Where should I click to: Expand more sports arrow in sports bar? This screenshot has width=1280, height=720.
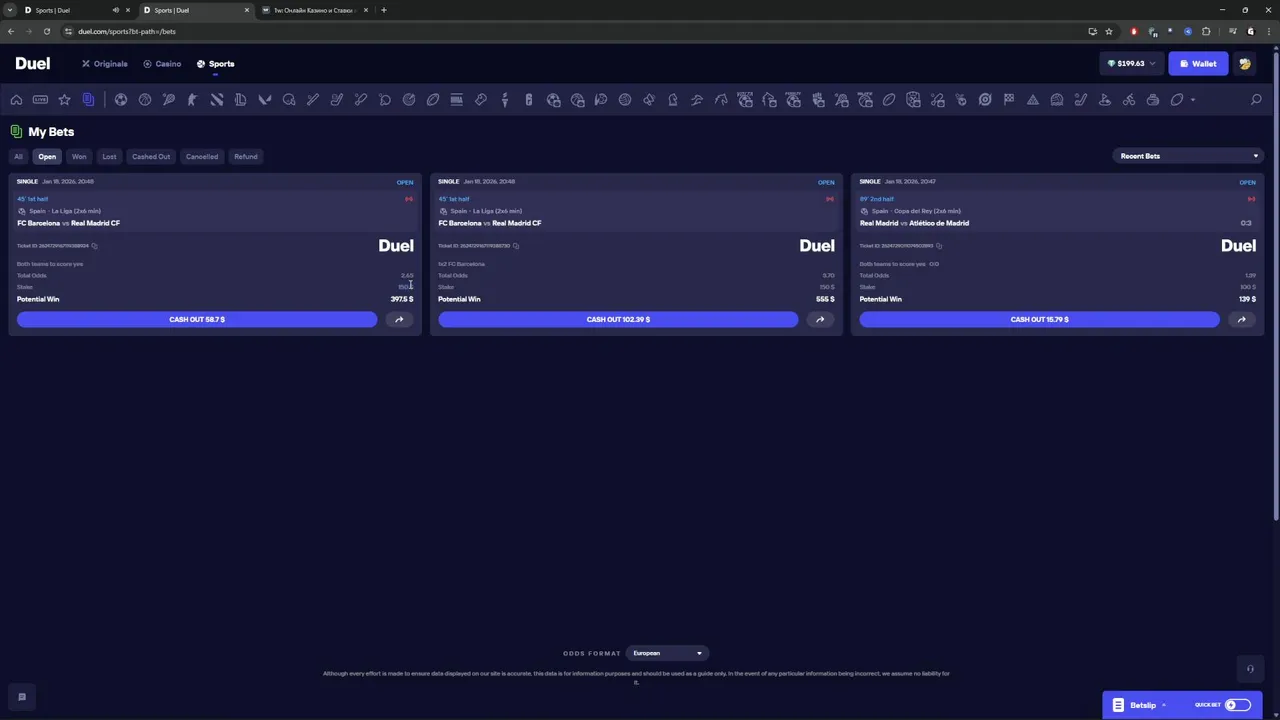coord(1192,100)
